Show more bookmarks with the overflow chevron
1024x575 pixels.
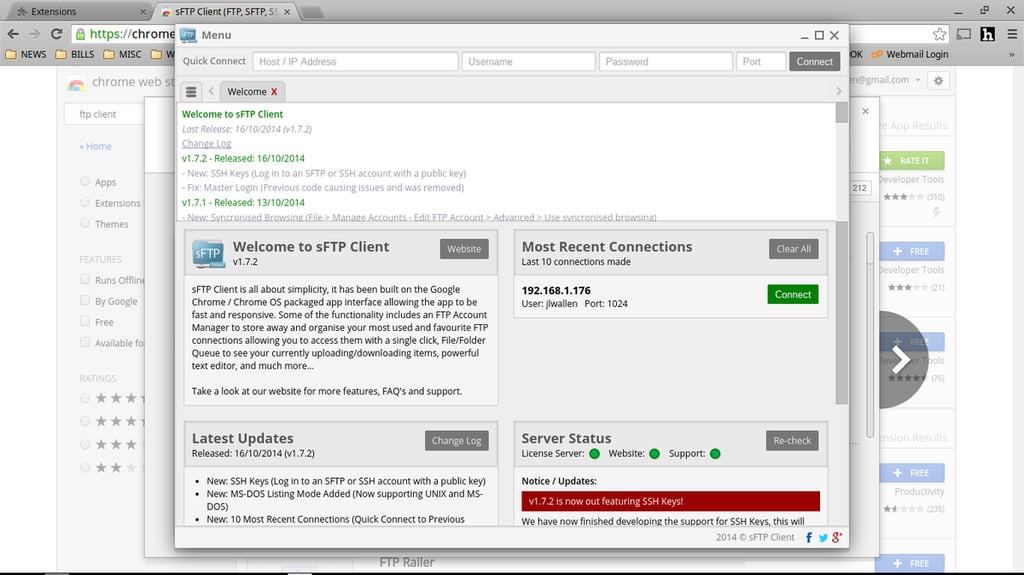[1012, 55]
